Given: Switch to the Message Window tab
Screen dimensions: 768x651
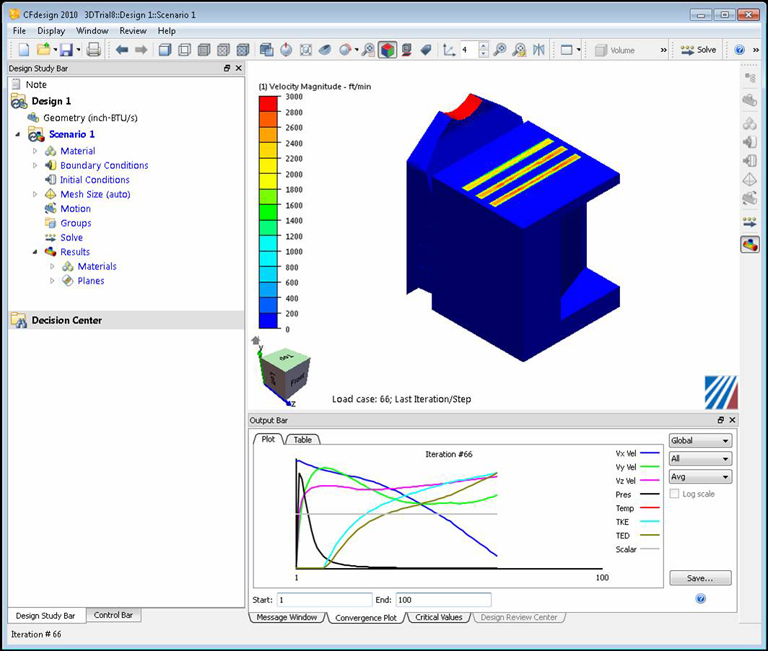Looking at the screenshot, I should click(287, 617).
